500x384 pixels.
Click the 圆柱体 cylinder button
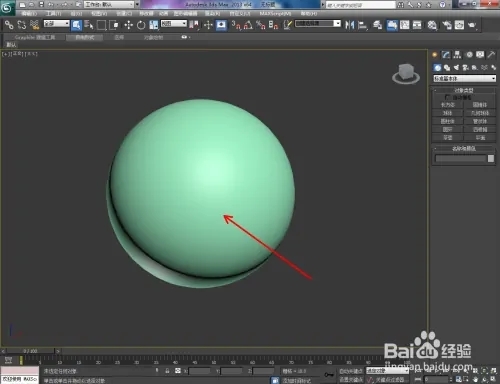point(448,121)
